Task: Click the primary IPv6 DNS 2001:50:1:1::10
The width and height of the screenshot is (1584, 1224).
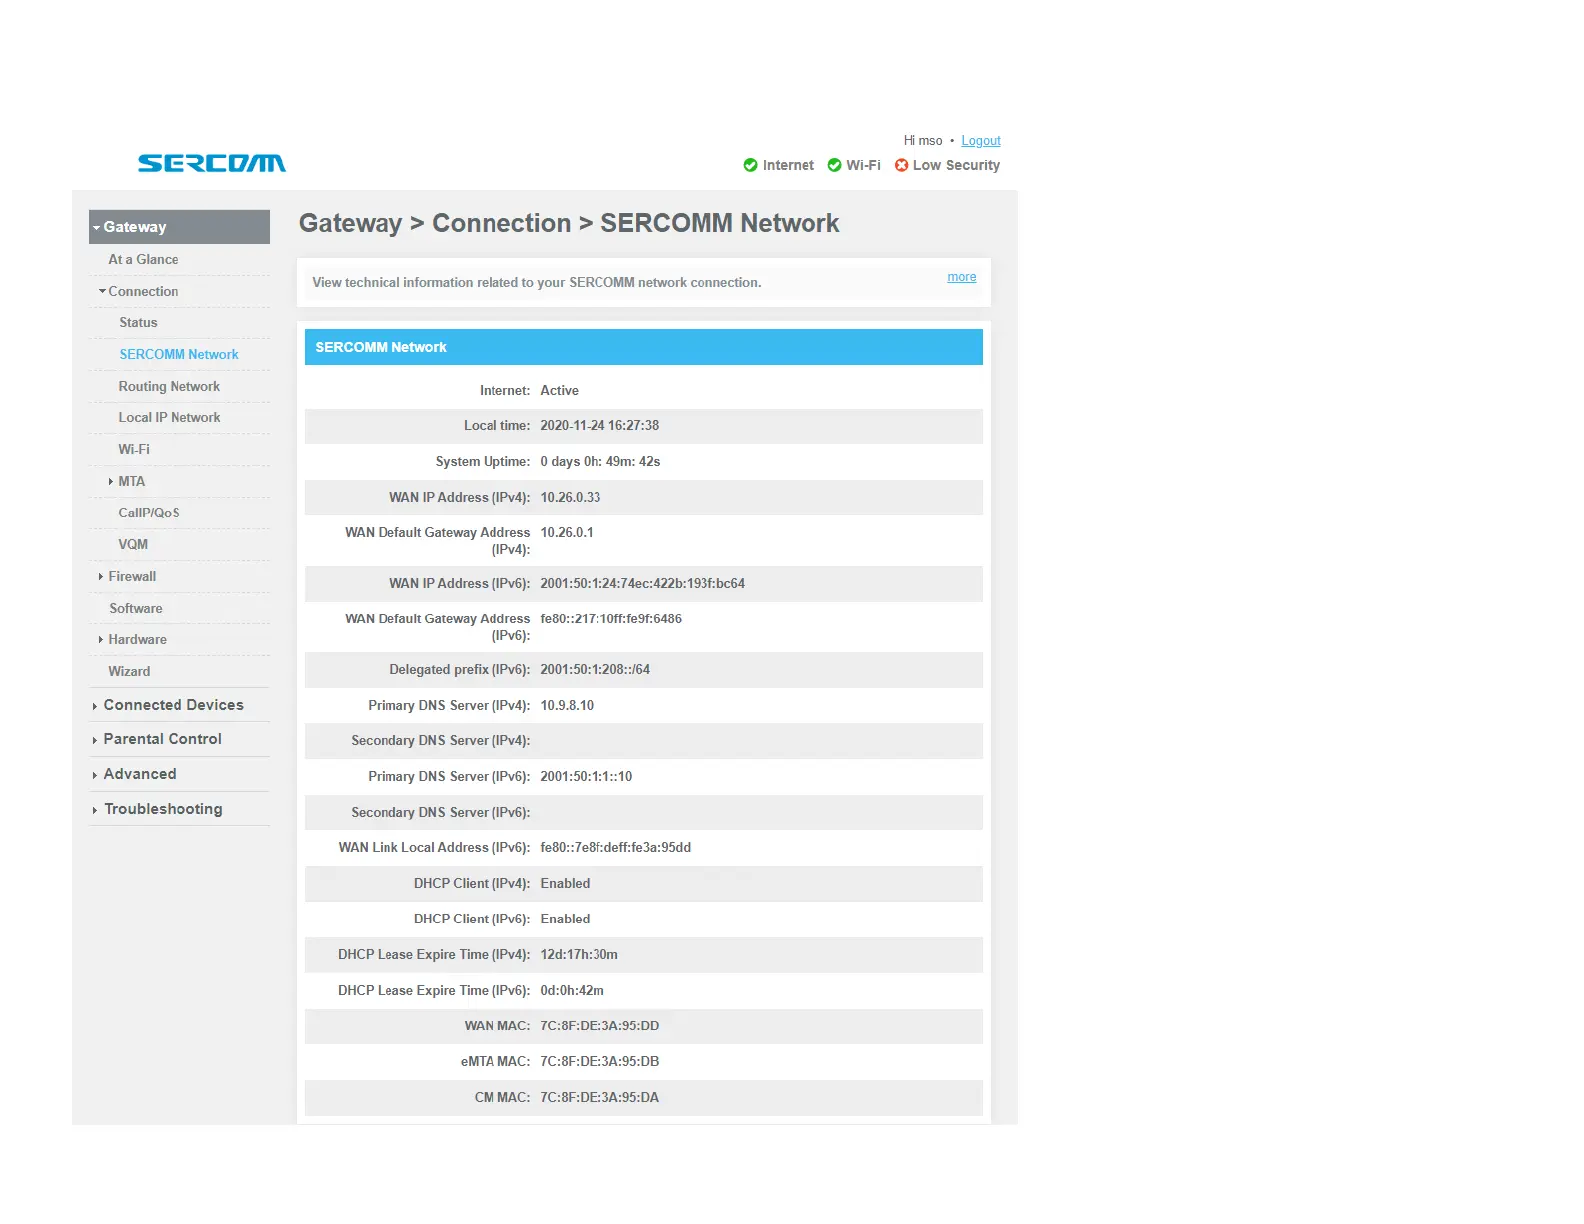Action: point(586,776)
